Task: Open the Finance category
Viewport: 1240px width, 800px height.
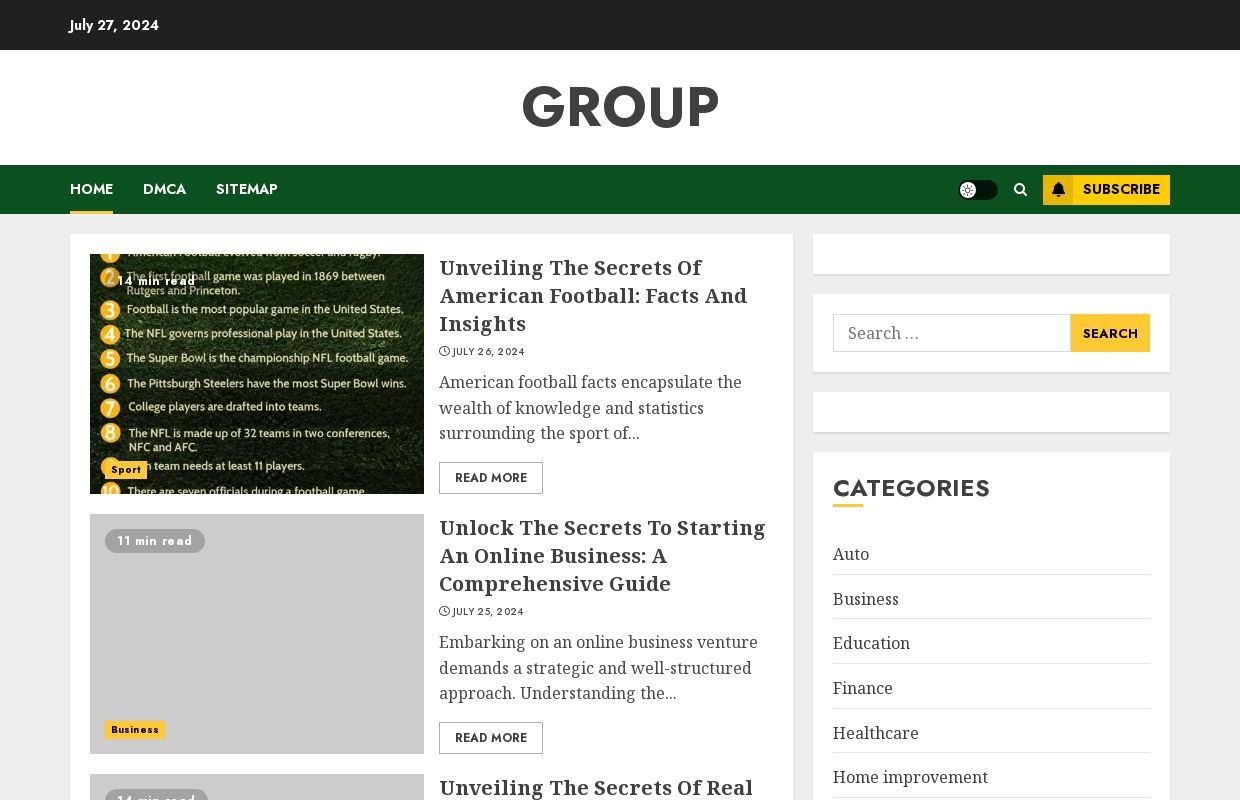Action: (x=863, y=688)
